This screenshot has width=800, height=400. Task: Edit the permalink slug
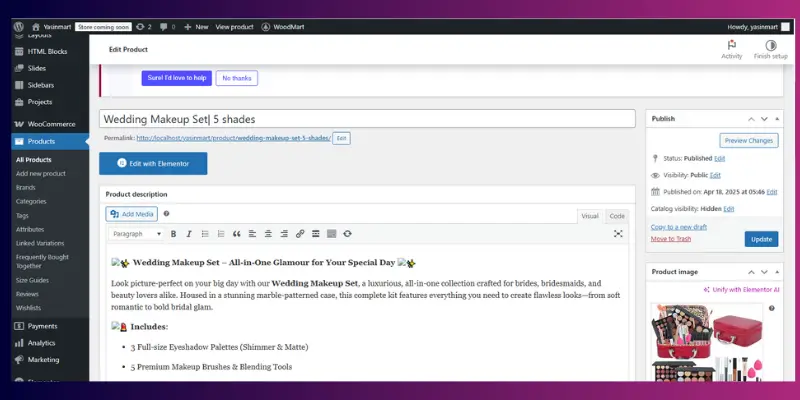pos(341,138)
